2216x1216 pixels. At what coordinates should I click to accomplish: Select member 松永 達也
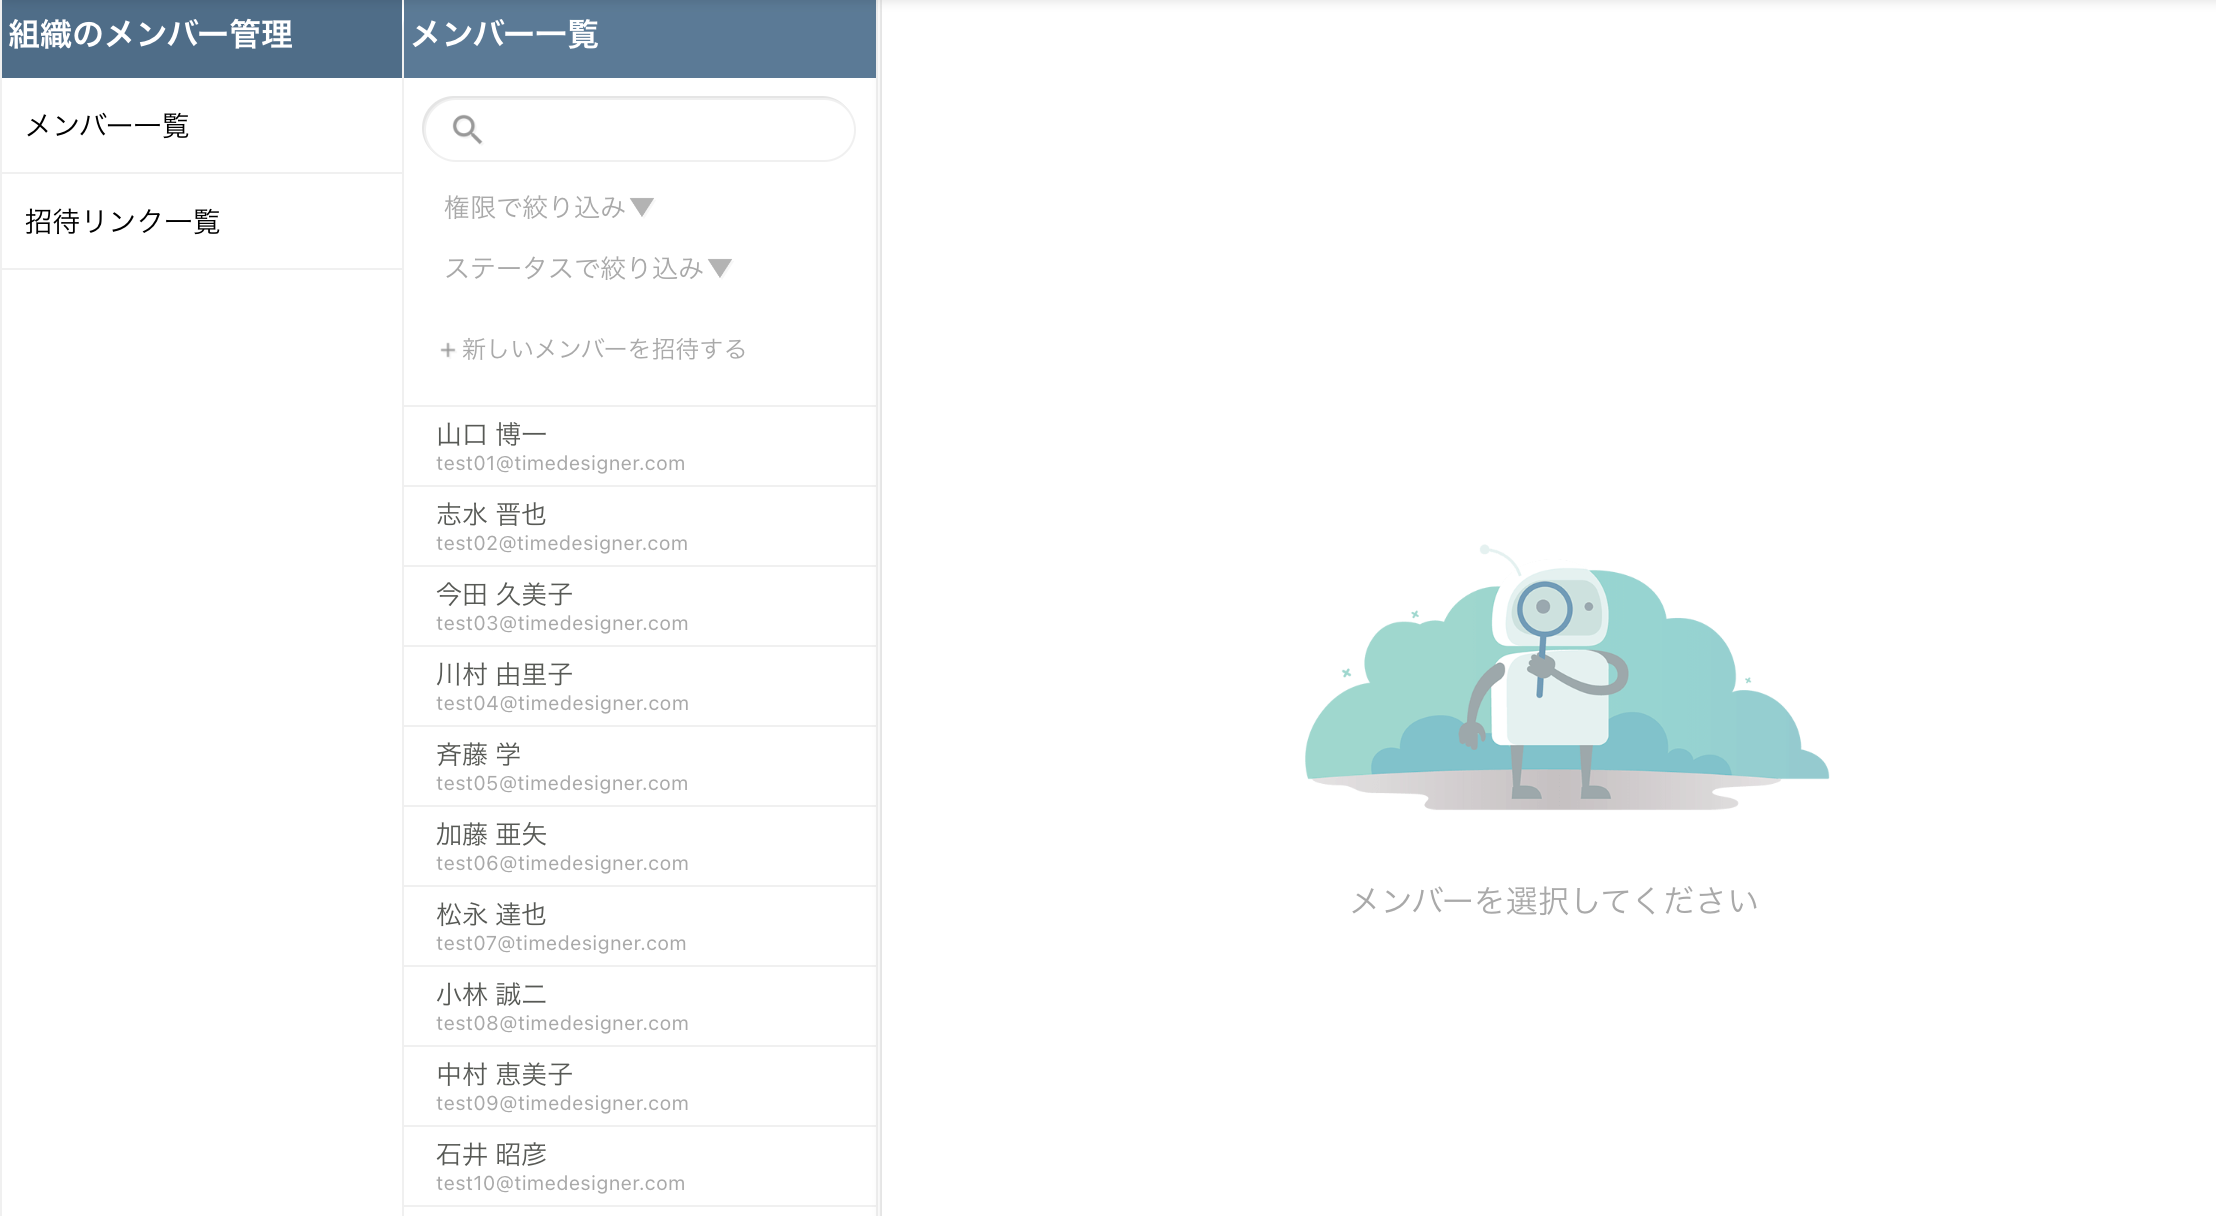[640, 927]
